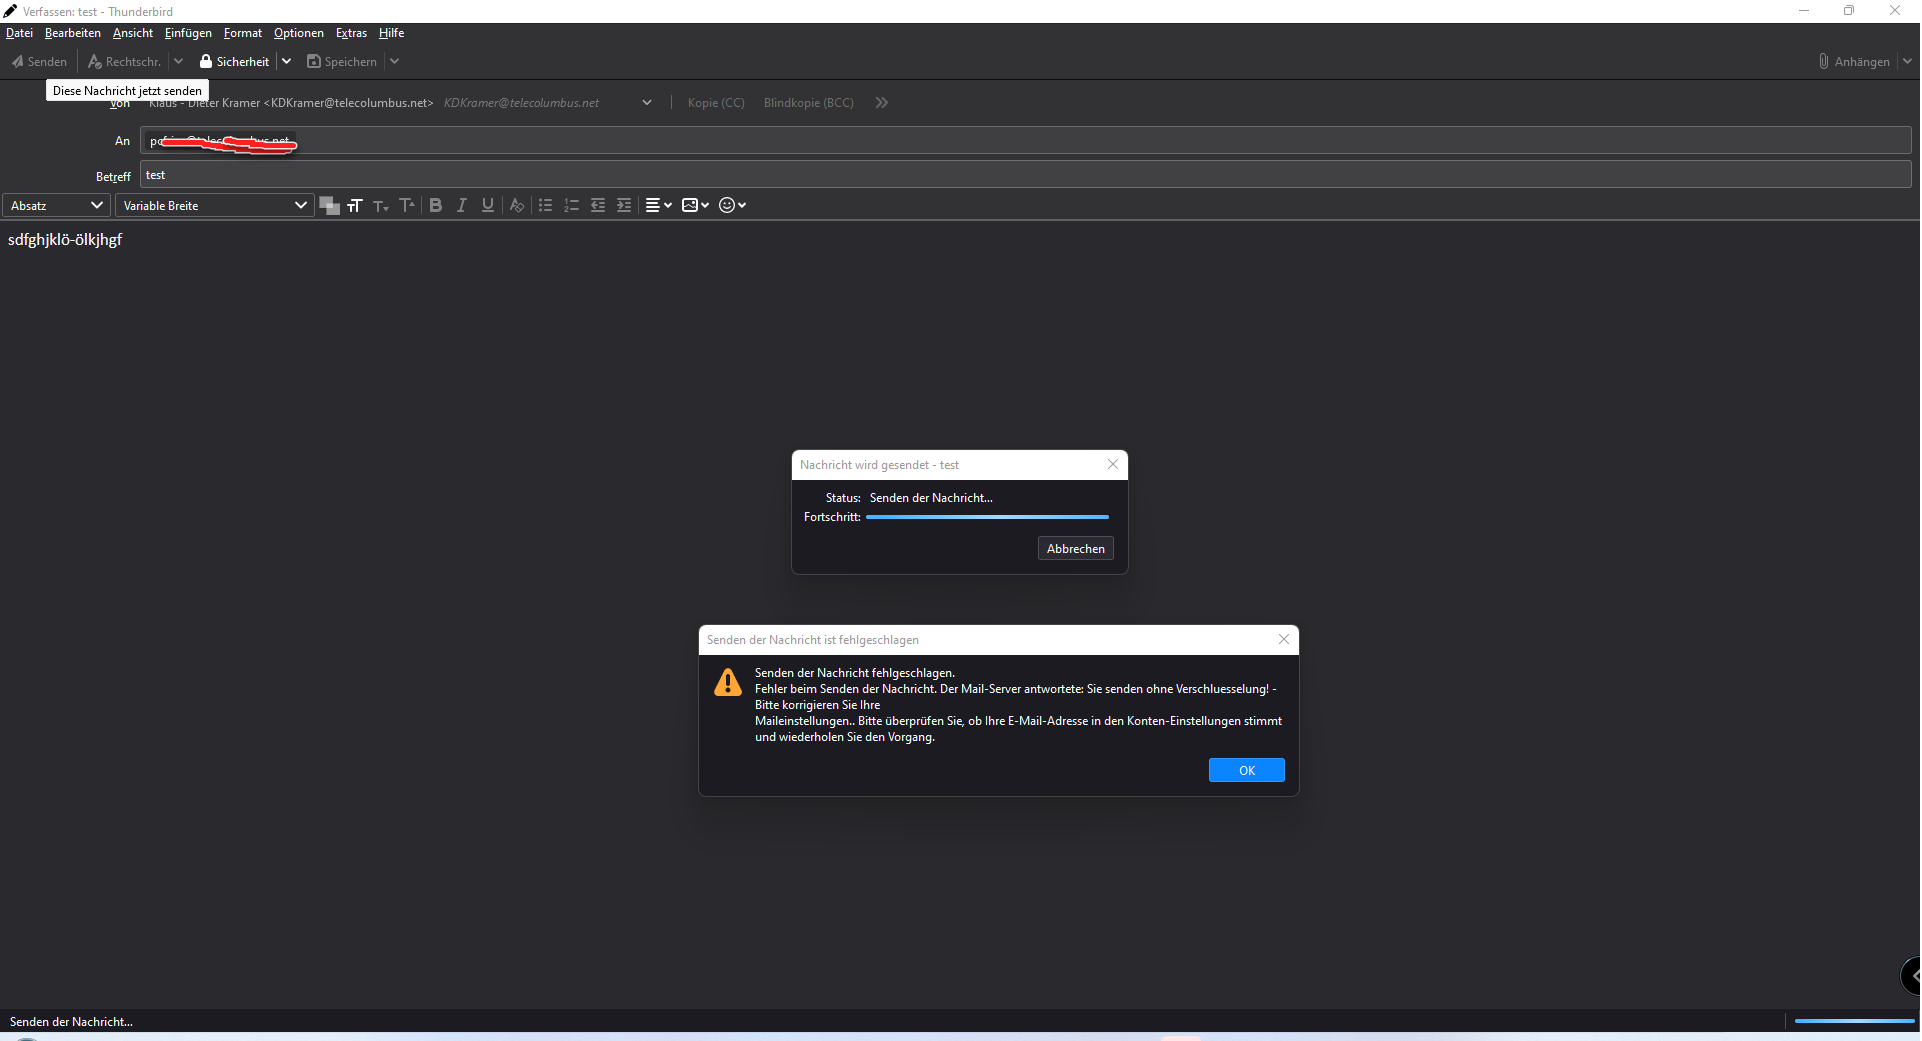This screenshot has height=1041, width=1922.
Task: Click the Senden der Nachricht... status bar text
Action: [x=71, y=1022]
